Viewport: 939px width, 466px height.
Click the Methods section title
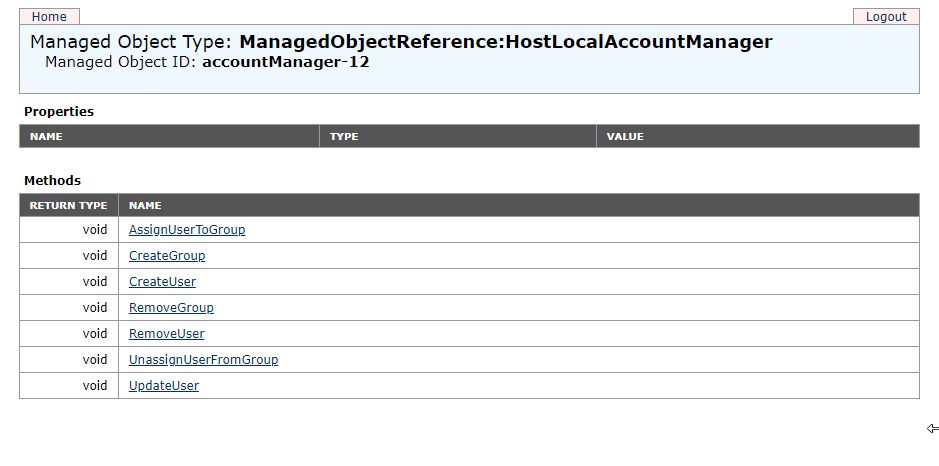(x=52, y=181)
